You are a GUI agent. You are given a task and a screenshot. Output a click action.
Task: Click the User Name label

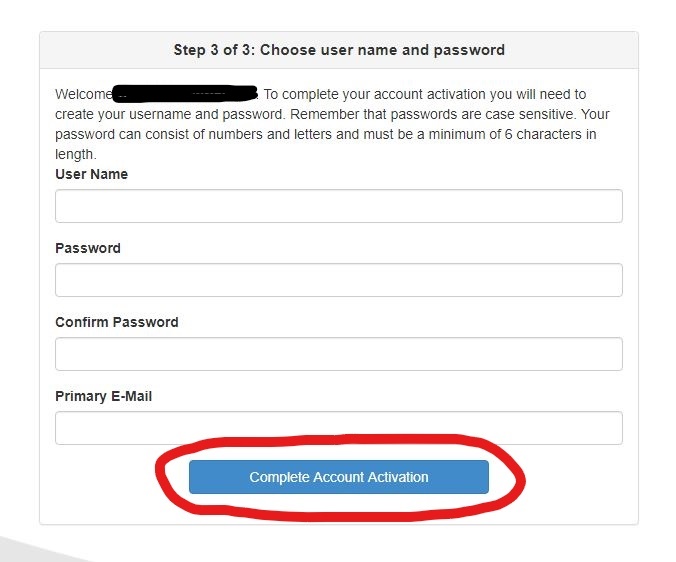91,174
